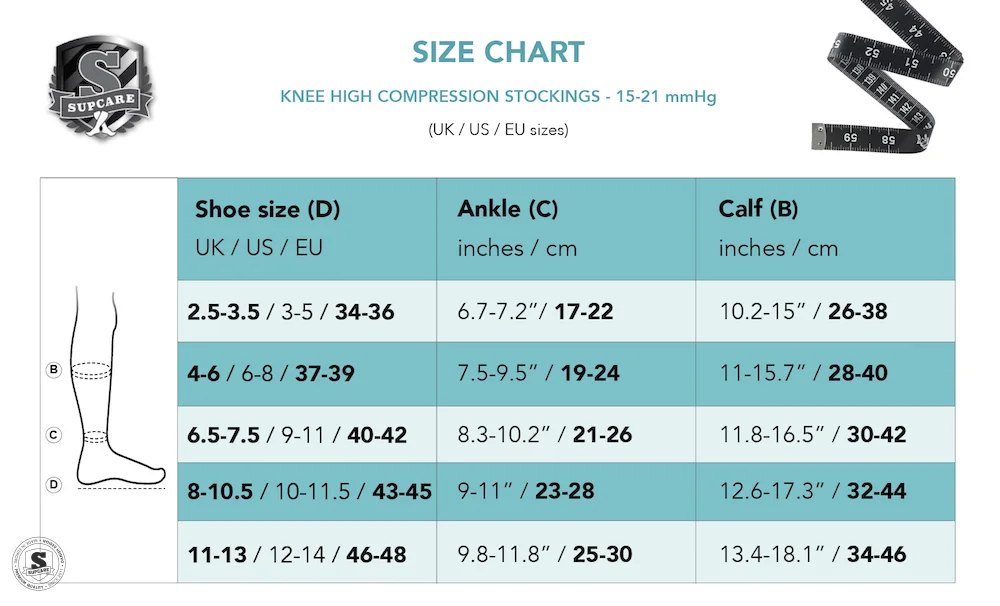Click the circled B calf marker

click(54, 371)
